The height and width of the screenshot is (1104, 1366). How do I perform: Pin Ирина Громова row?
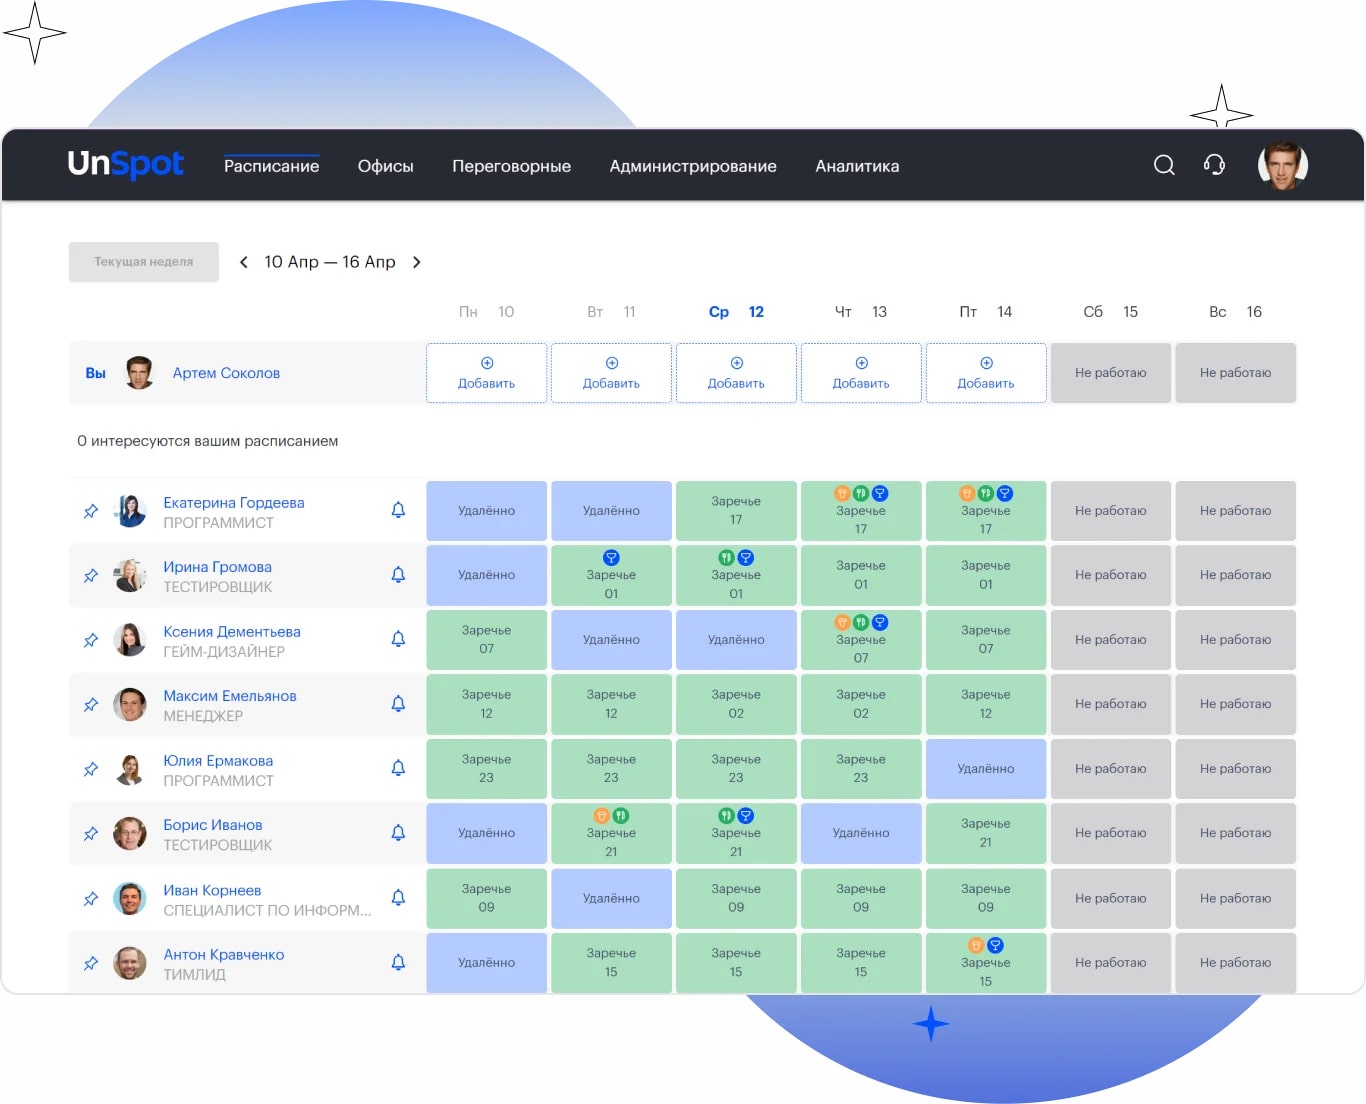pyautogui.click(x=91, y=576)
